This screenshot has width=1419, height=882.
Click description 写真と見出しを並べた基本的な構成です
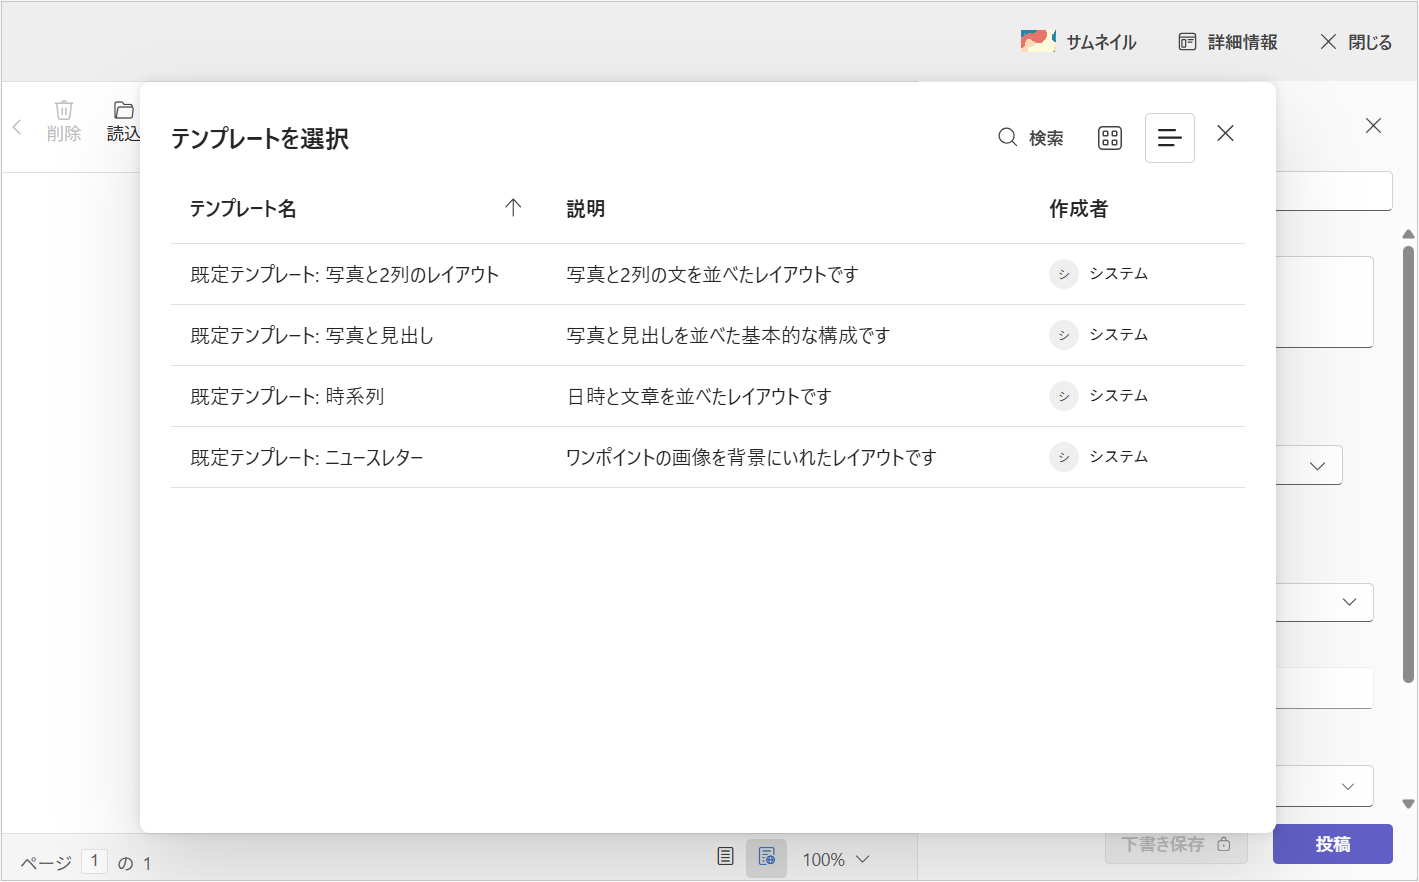pos(728,335)
